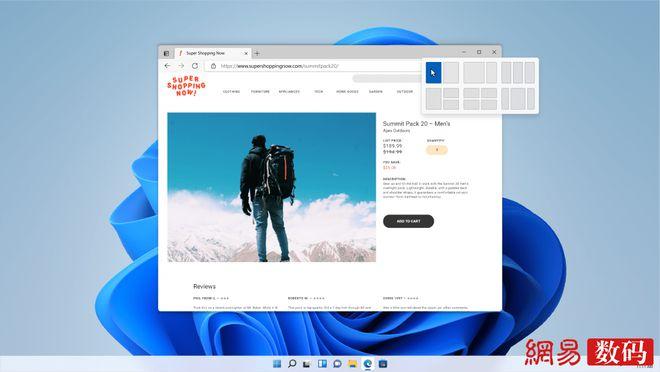Click Microsoft Edge icon in taskbar
The image size is (660, 372).
pos(367,364)
